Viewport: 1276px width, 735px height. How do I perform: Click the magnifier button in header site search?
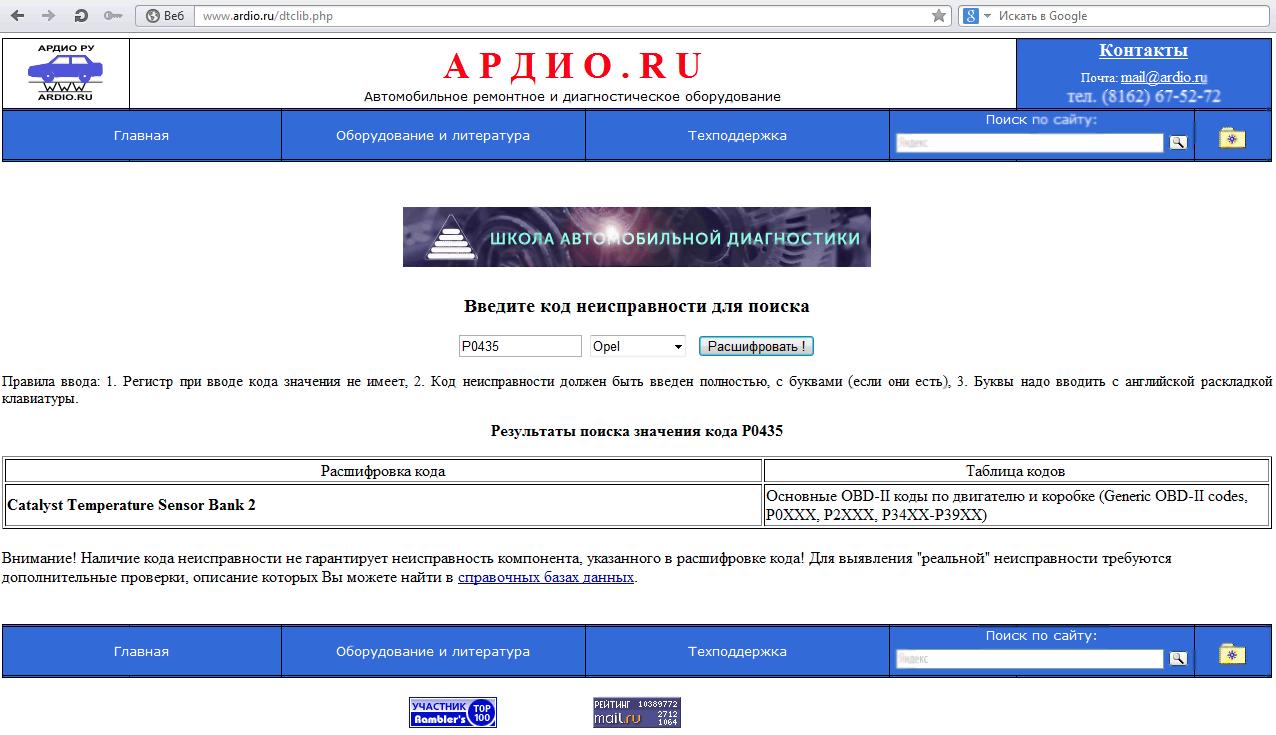tap(1178, 142)
